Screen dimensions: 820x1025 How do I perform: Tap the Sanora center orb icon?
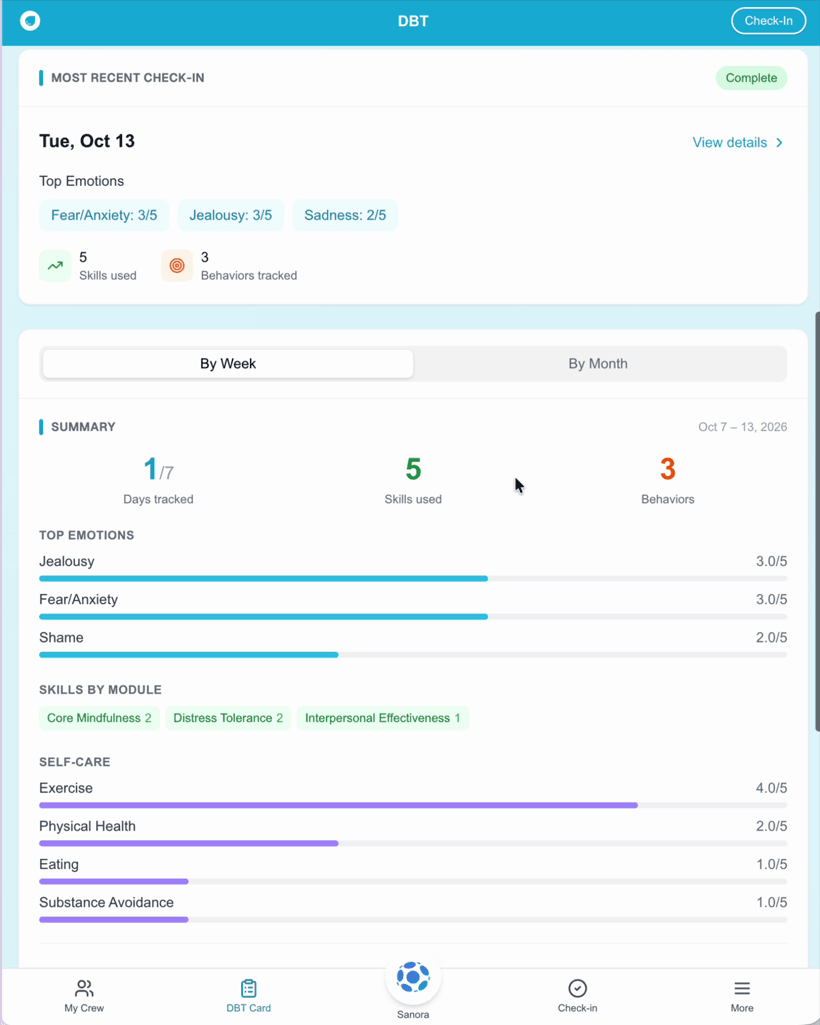point(413,978)
